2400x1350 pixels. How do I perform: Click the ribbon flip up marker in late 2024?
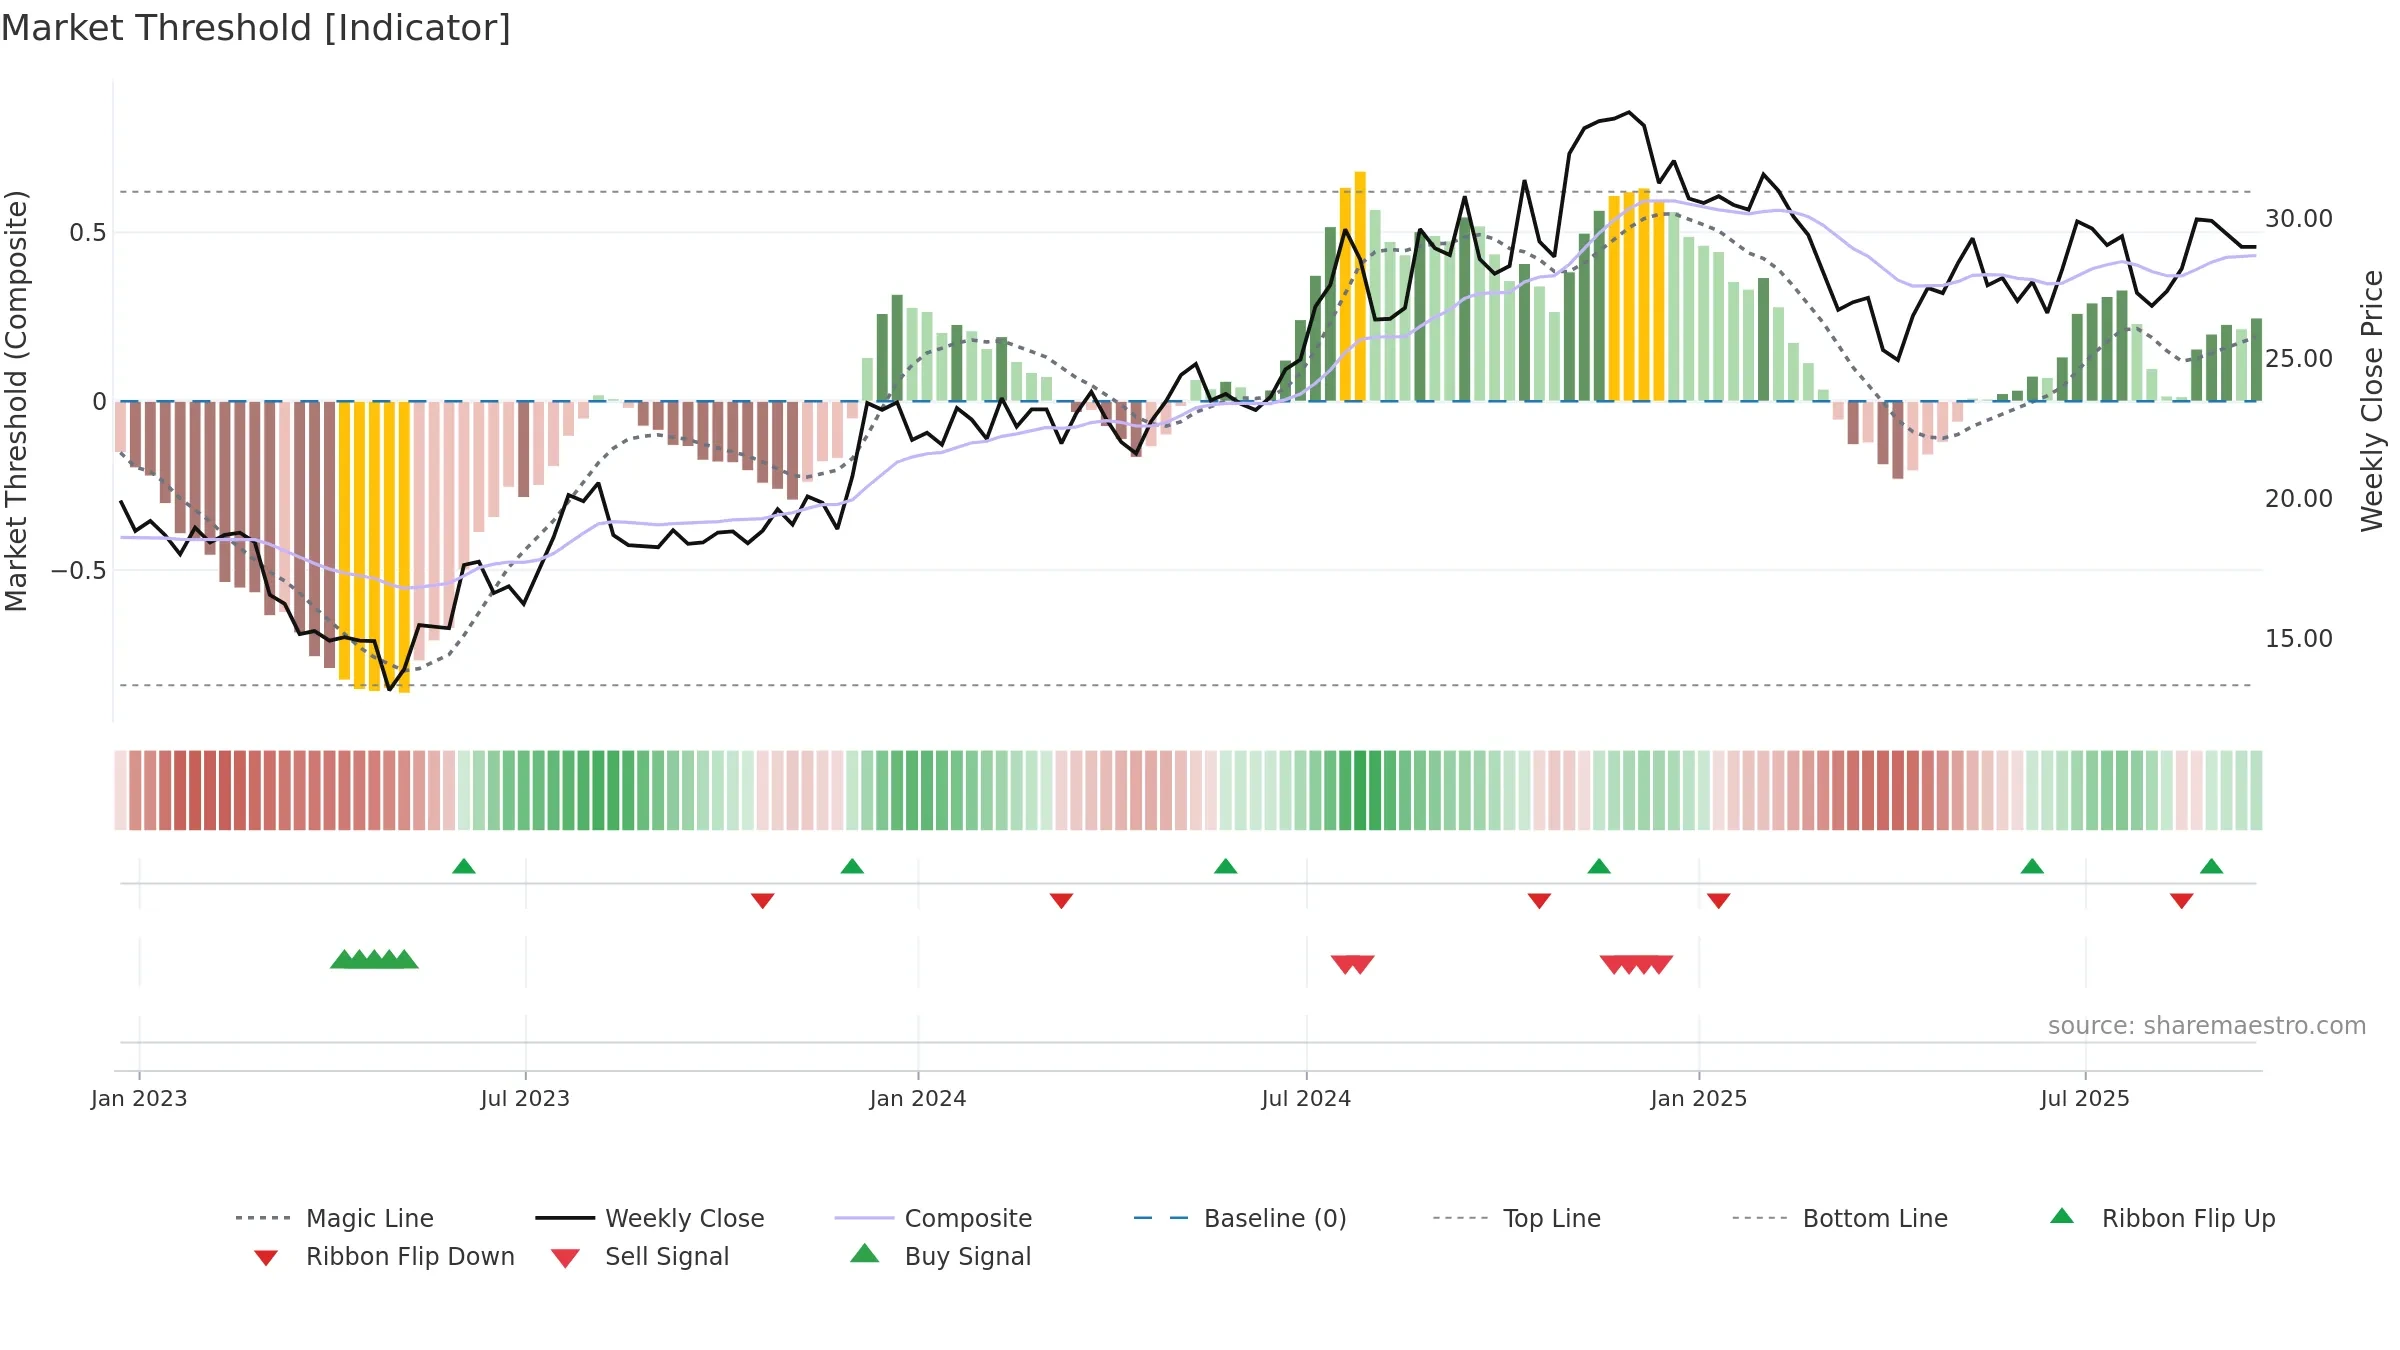[x=1599, y=866]
